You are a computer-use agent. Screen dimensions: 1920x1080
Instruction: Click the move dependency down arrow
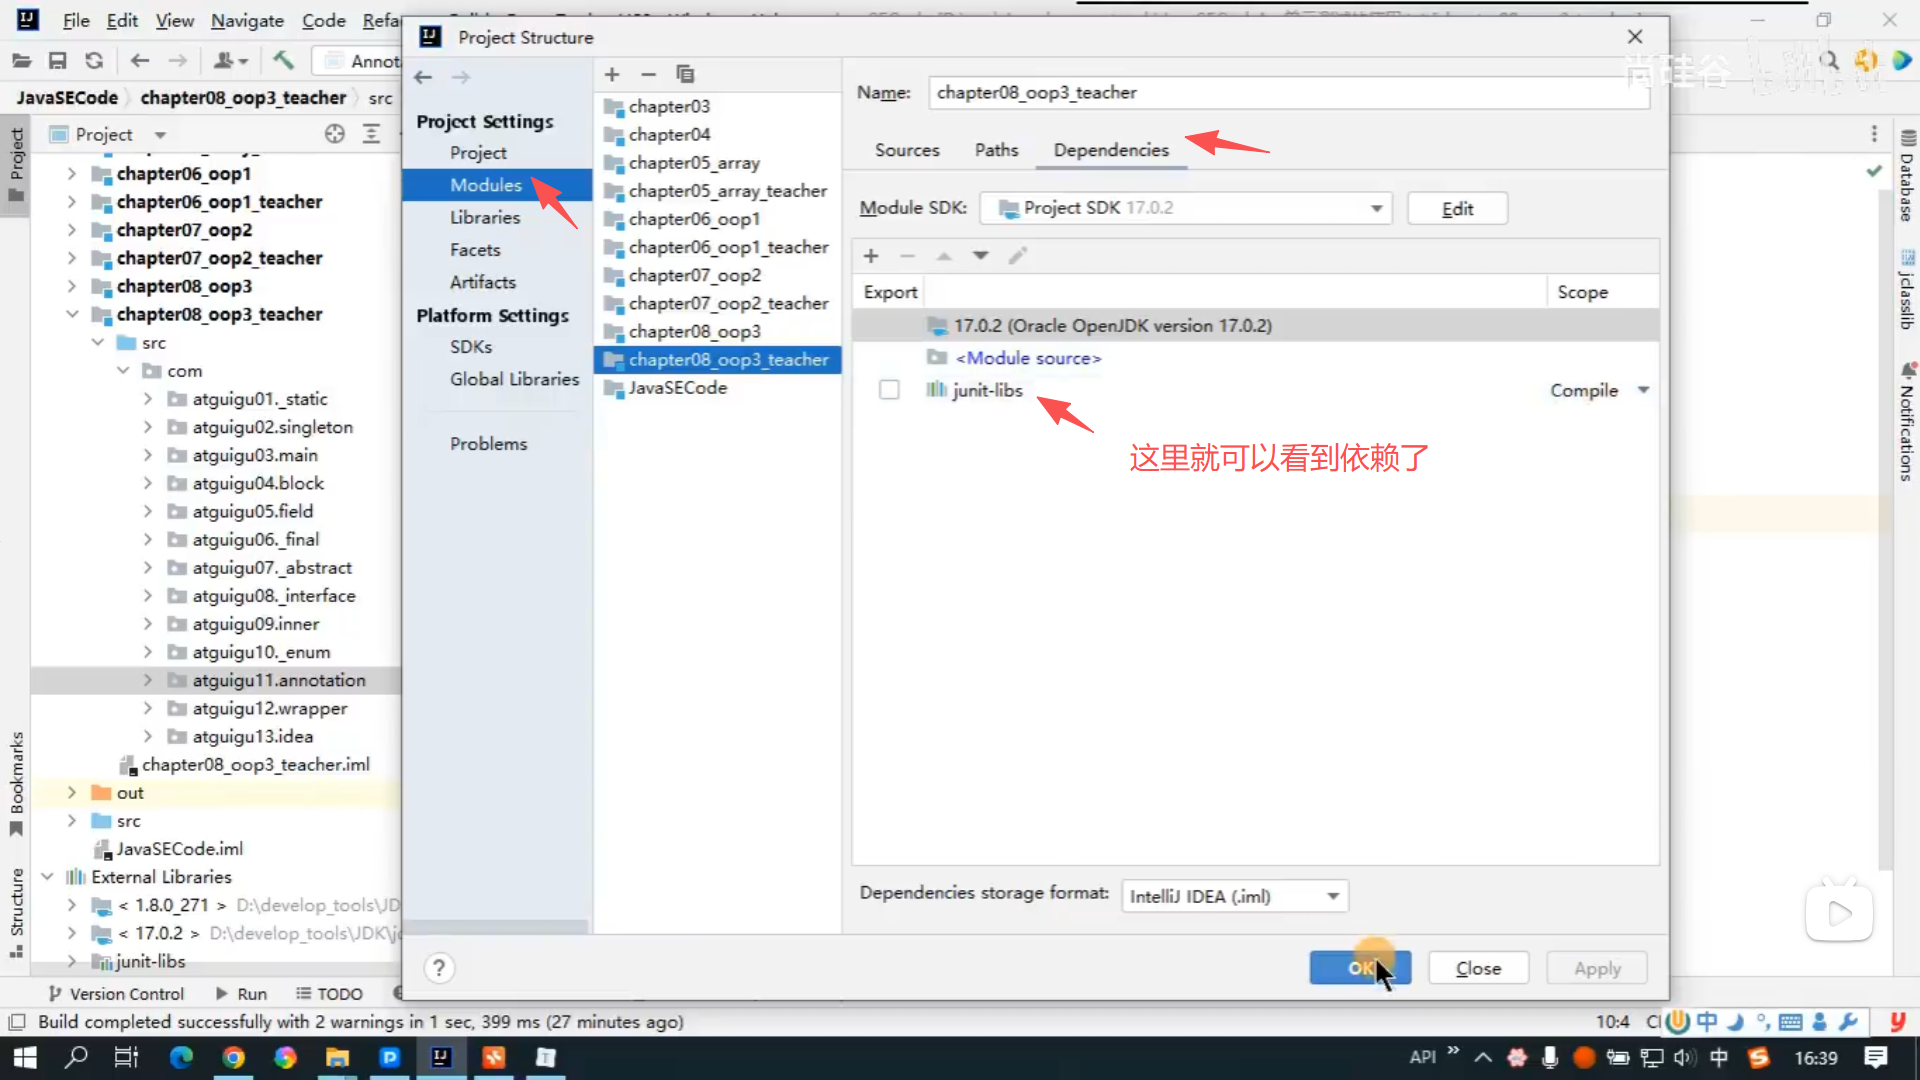pos(981,256)
